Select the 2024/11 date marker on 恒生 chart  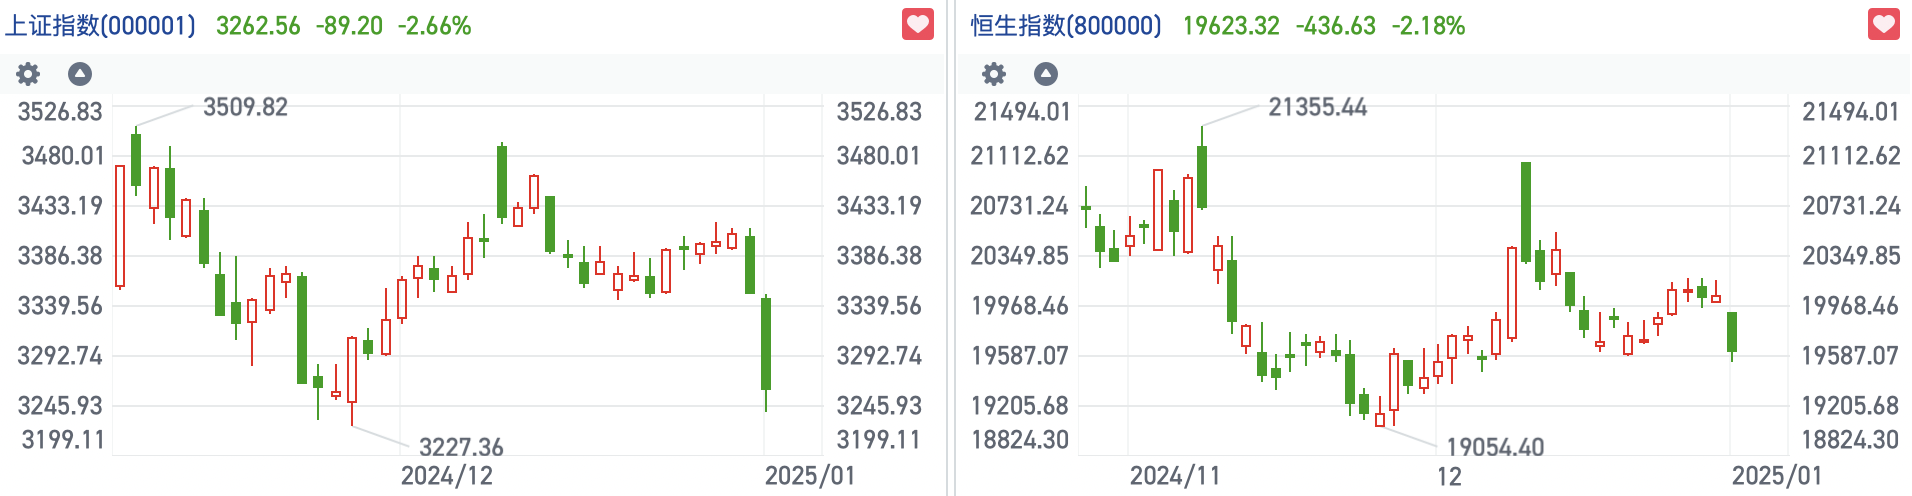pos(1175,476)
